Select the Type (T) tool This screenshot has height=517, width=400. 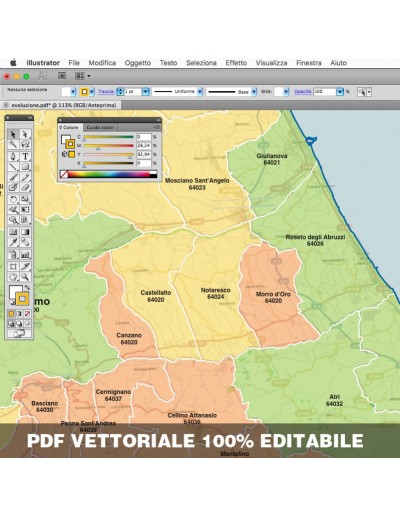25,156
